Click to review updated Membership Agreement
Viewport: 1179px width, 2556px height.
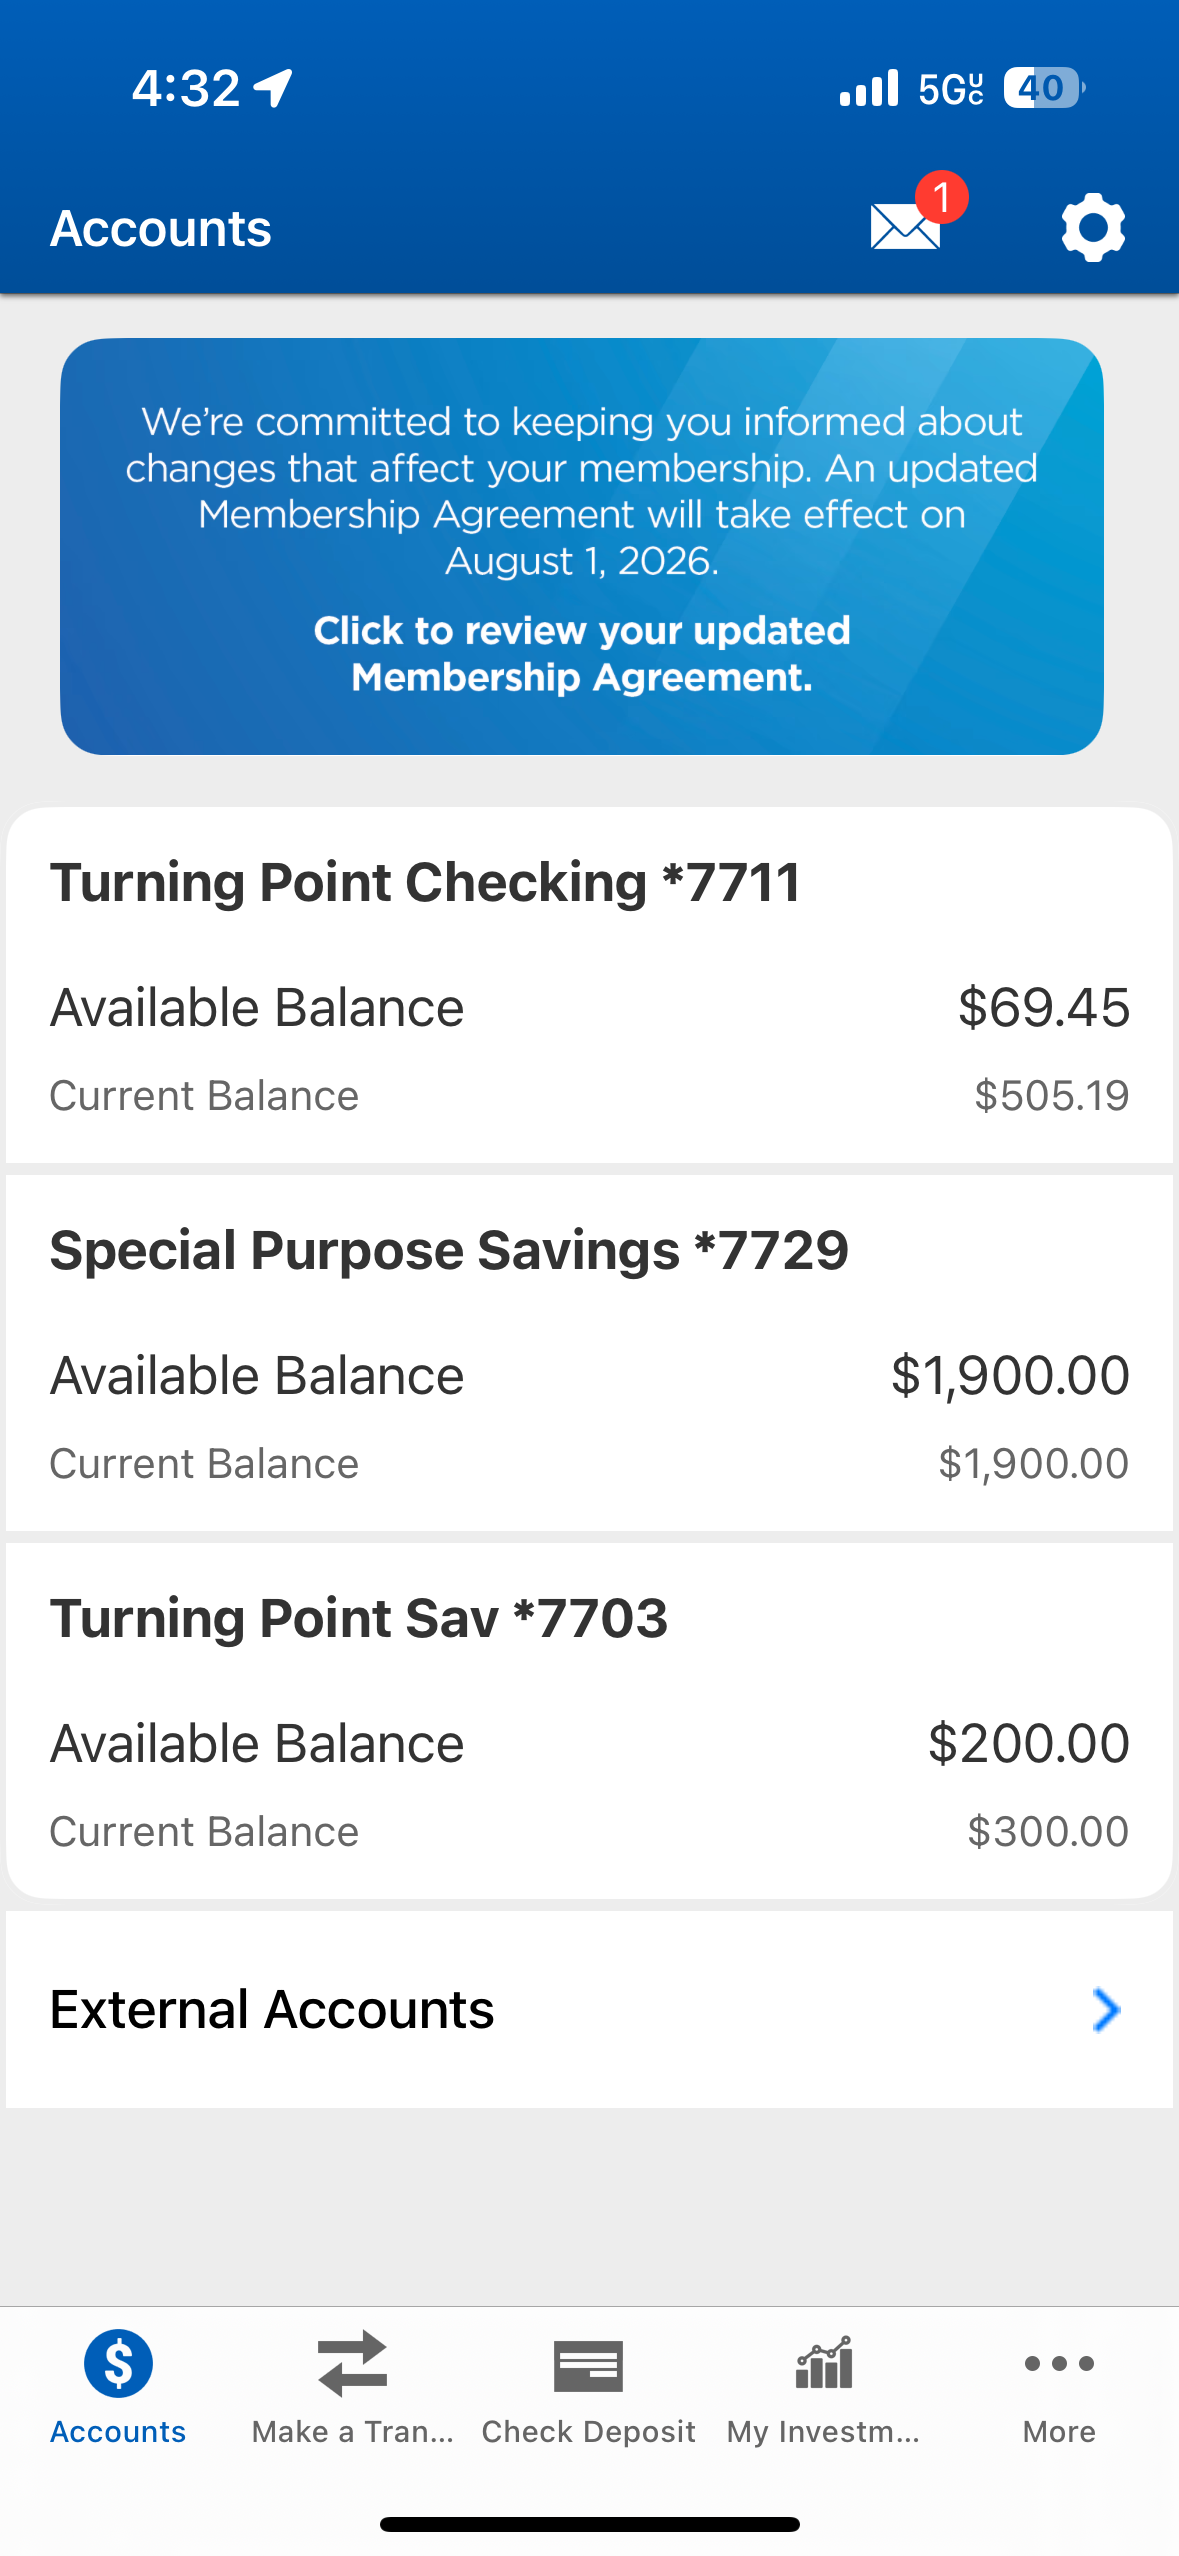582,654
